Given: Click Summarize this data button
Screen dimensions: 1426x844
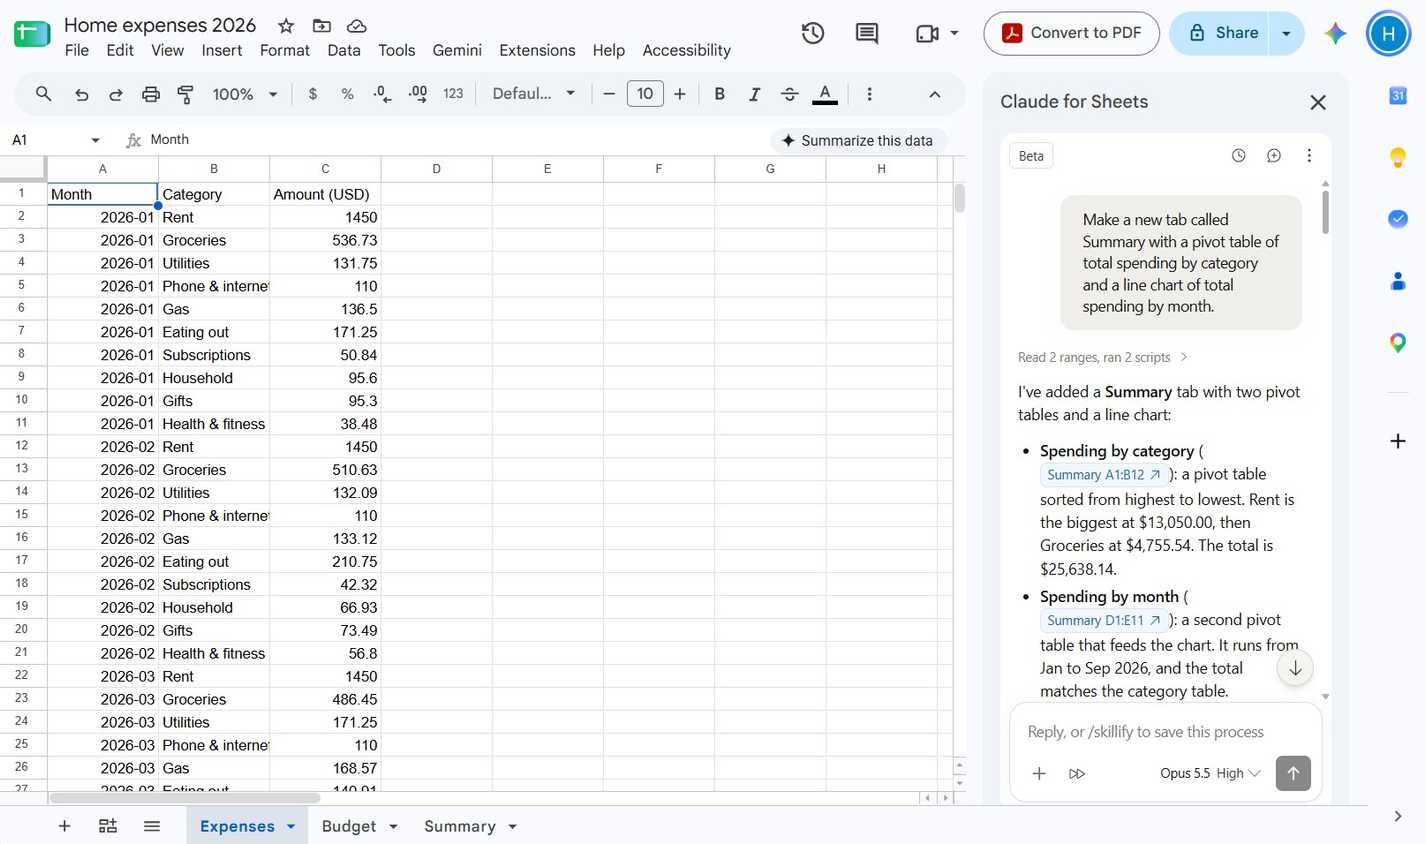Looking at the screenshot, I should 858,140.
